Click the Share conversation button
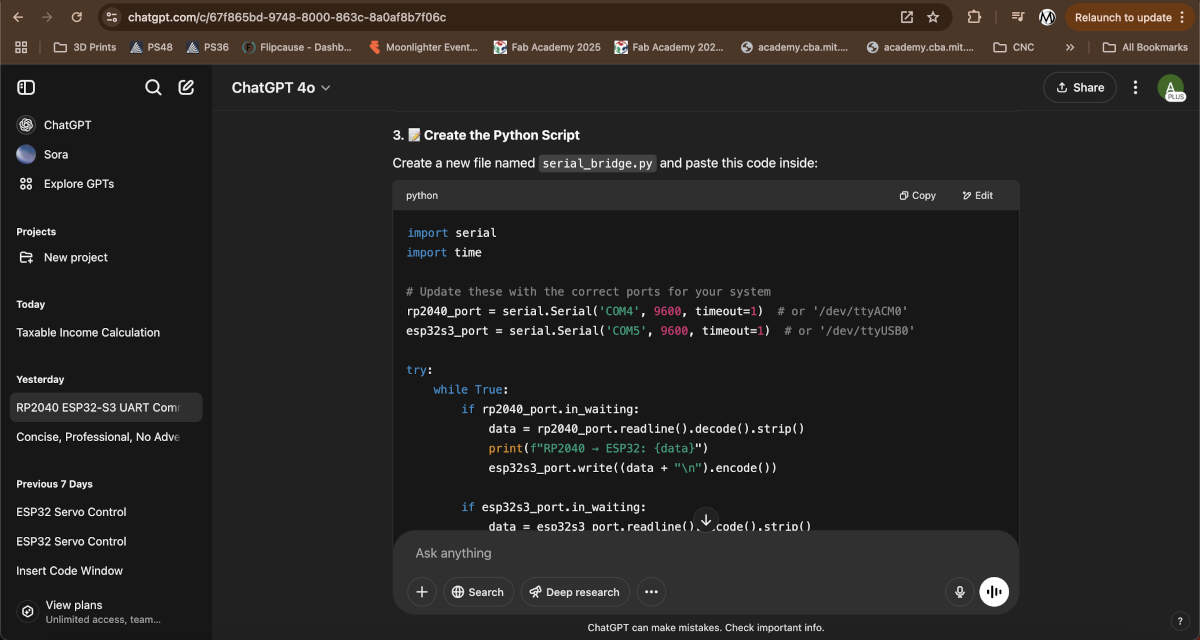Image resolution: width=1200 pixels, height=640 pixels. click(1080, 88)
